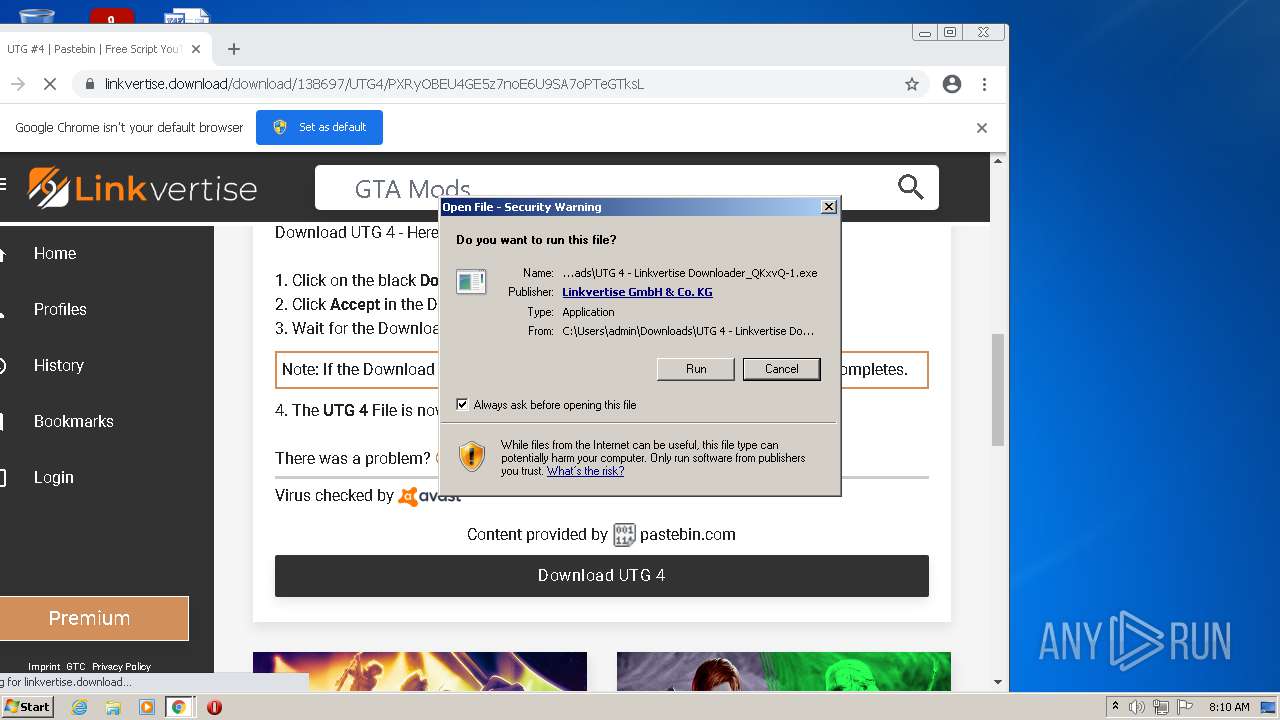Viewport: 1280px width, 720px height.
Task: Click the network tray icon
Action: click(1161, 707)
